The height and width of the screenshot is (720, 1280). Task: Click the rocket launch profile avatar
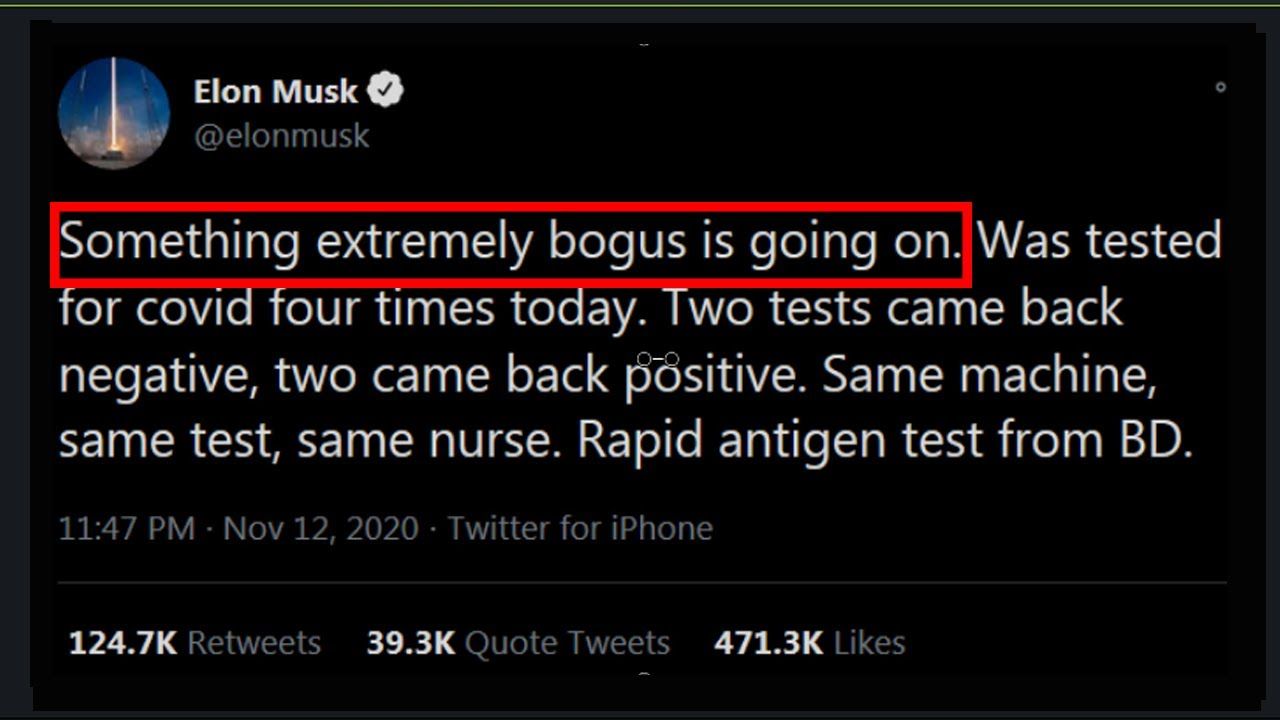pos(114,112)
